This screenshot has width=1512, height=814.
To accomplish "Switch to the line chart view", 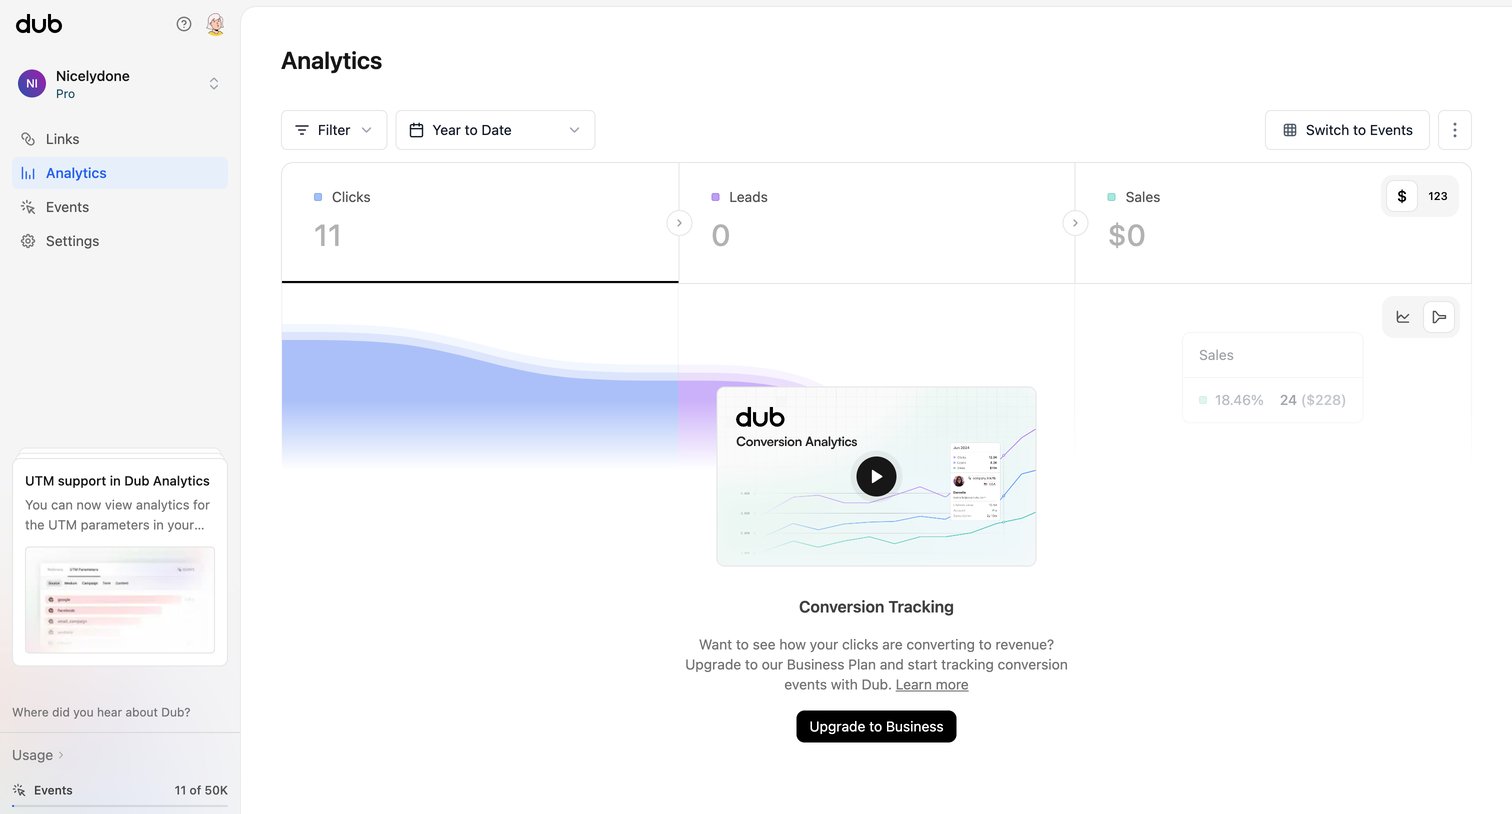I will pyautogui.click(x=1403, y=317).
